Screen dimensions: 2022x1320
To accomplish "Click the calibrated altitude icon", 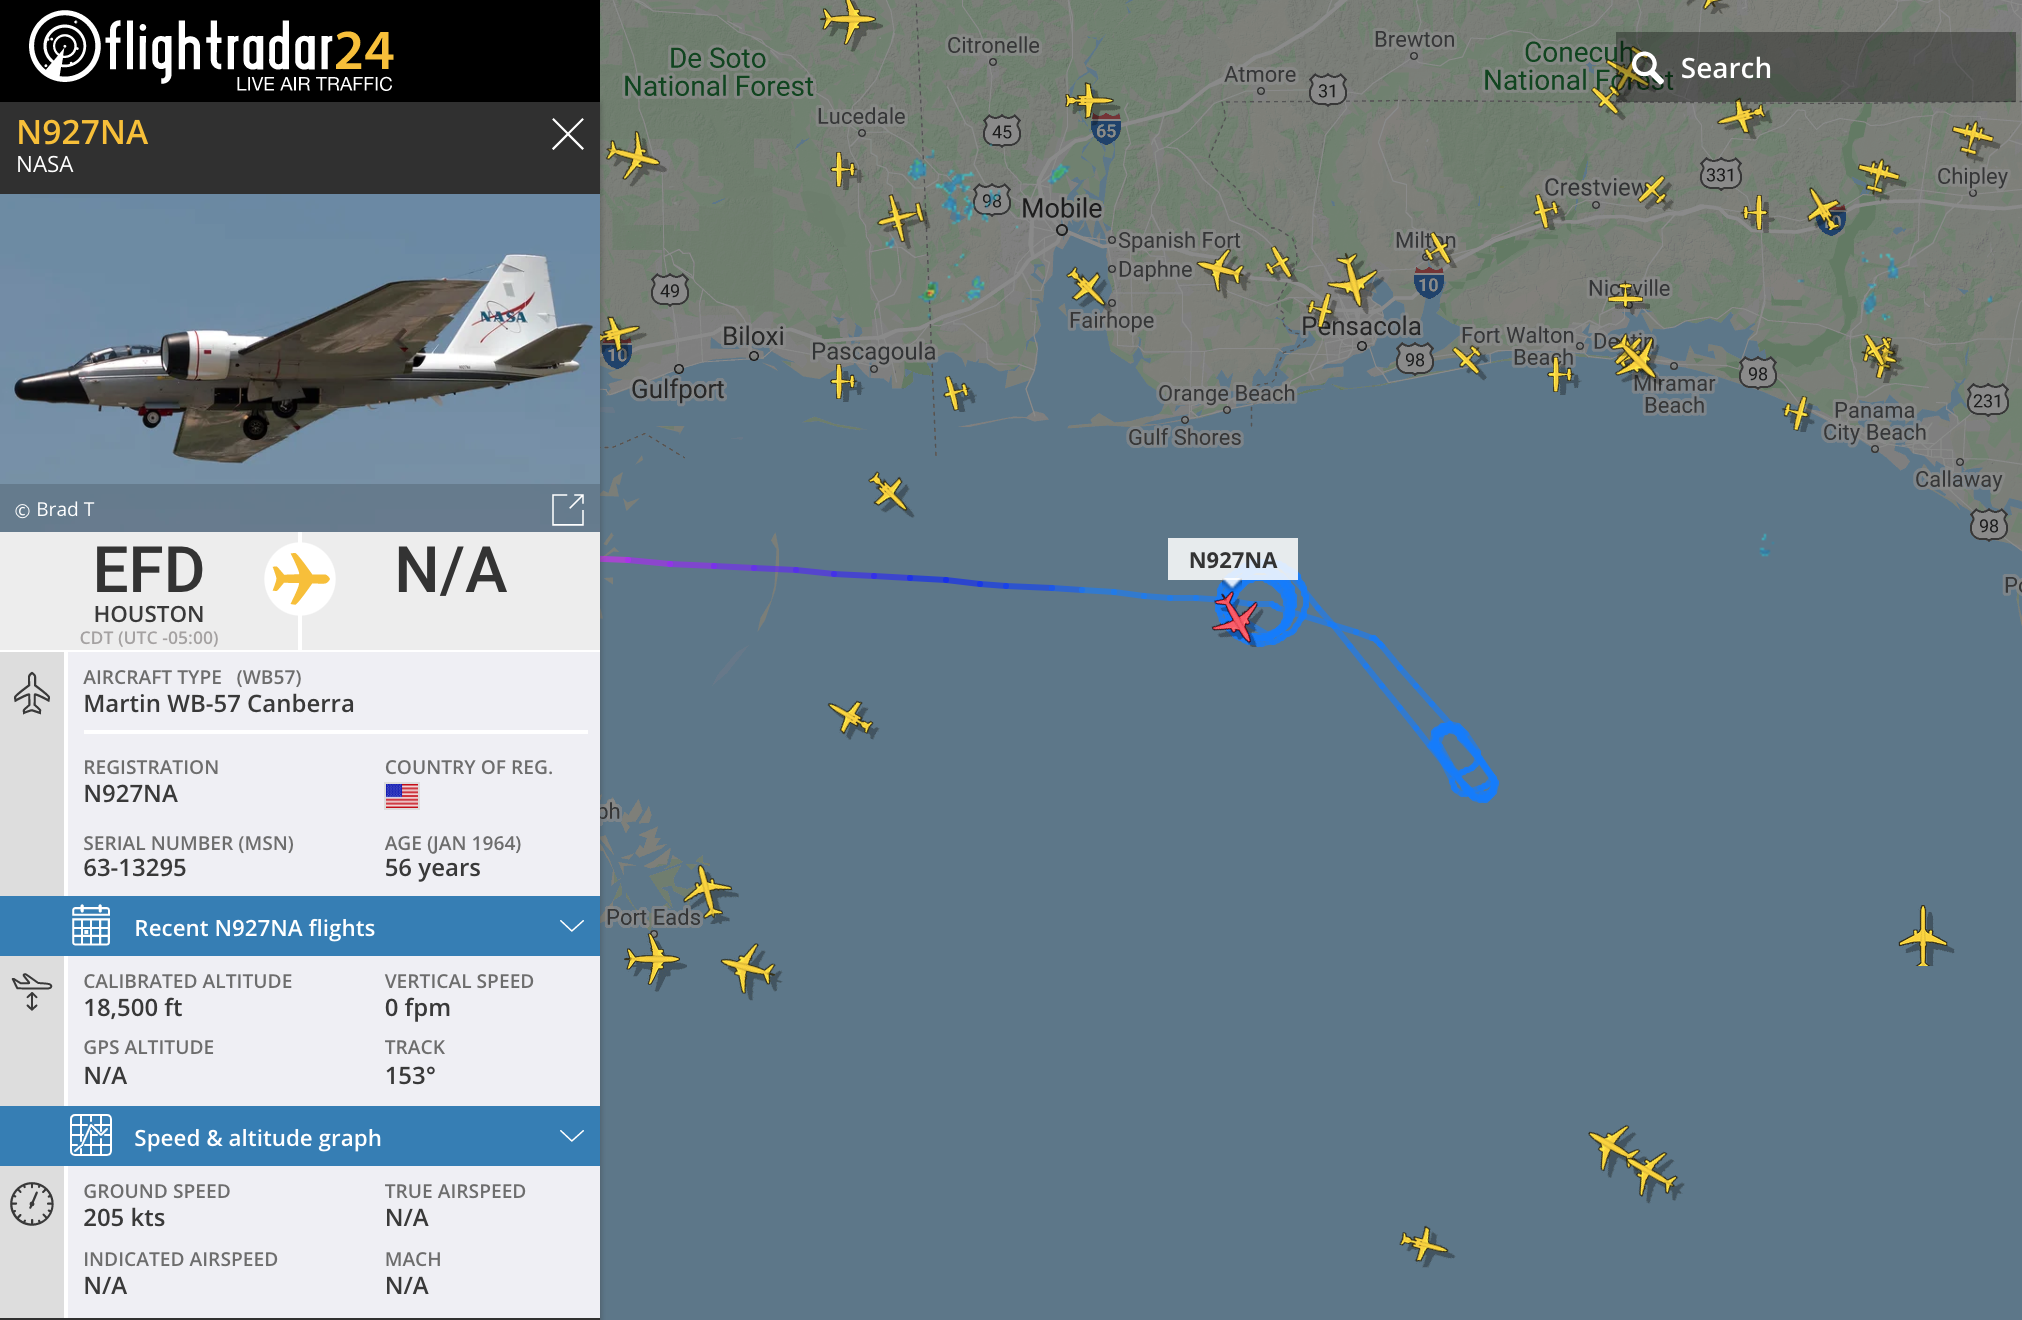I will coord(32,990).
